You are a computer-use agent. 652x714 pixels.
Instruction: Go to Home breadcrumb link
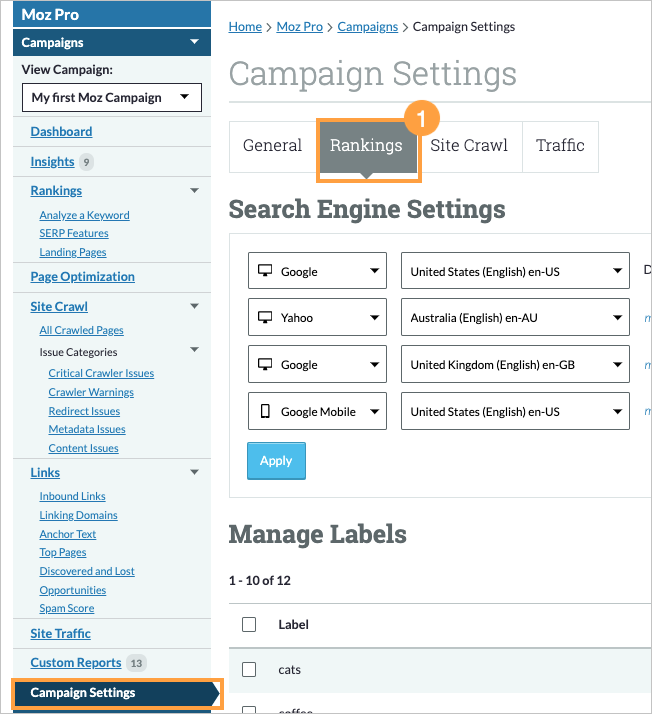click(x=245, y=27)
